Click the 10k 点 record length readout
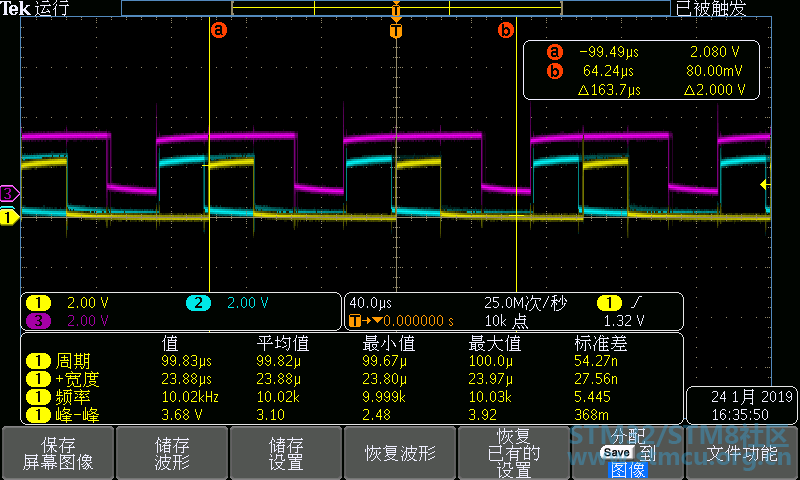 click(x=507, y=321)
